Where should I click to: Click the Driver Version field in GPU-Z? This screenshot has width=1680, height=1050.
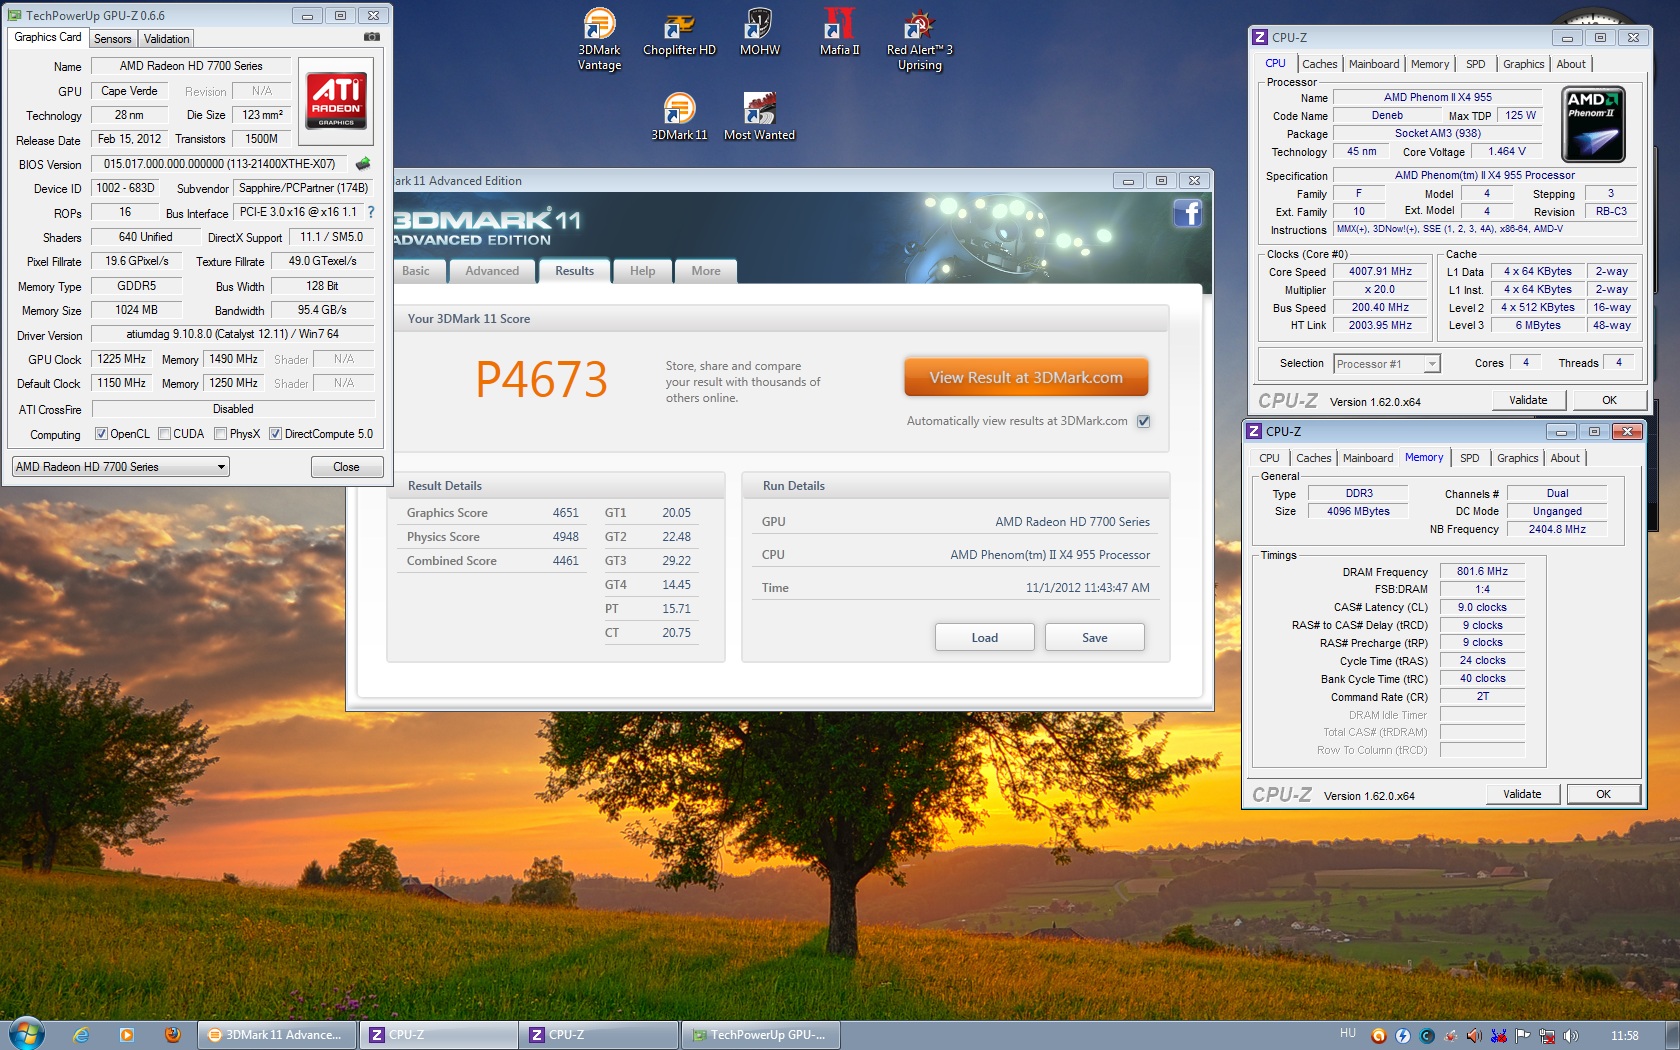pyautogui.click(x=232, y=335)
